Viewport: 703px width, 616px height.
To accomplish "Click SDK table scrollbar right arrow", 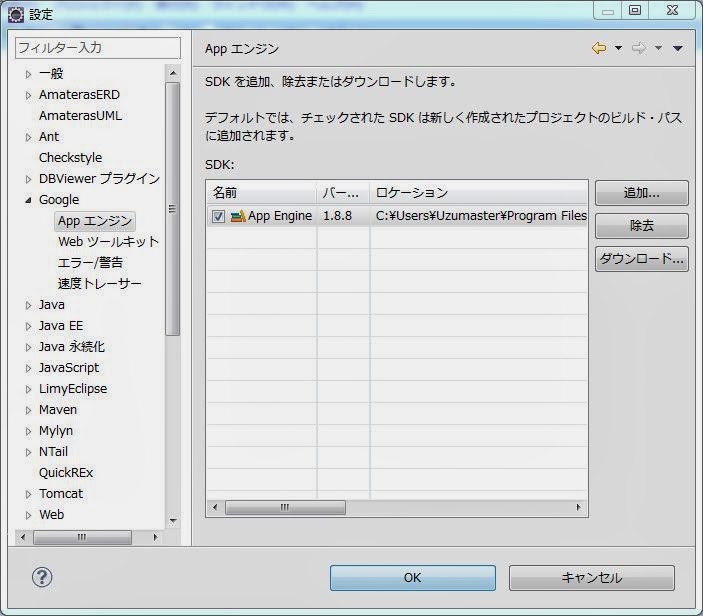I will (x=578, y=507).
